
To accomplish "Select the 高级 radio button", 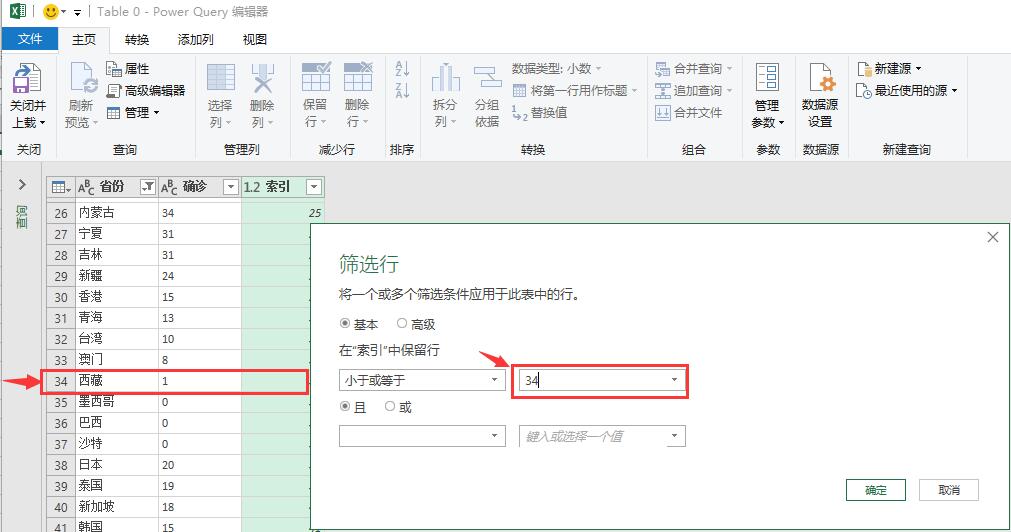I will coord(402,324).
